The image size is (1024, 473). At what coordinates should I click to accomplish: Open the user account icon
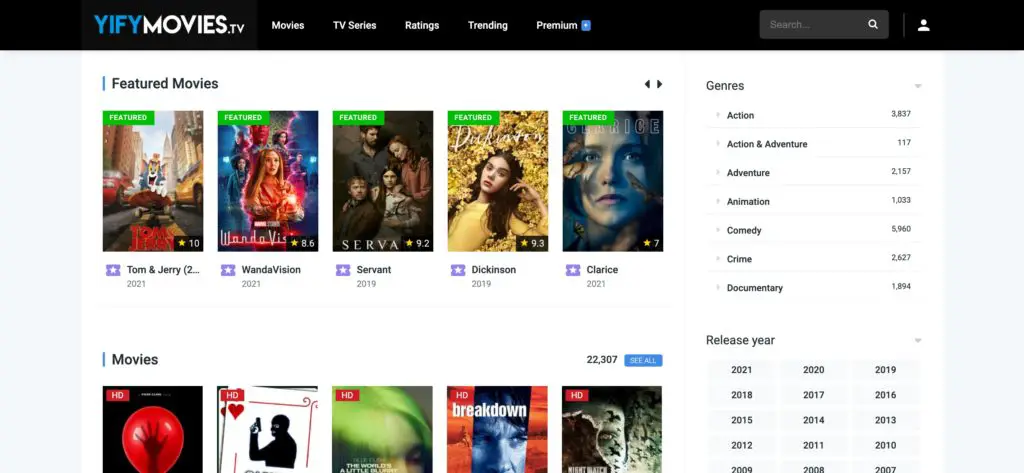click(x=923, y=25)
